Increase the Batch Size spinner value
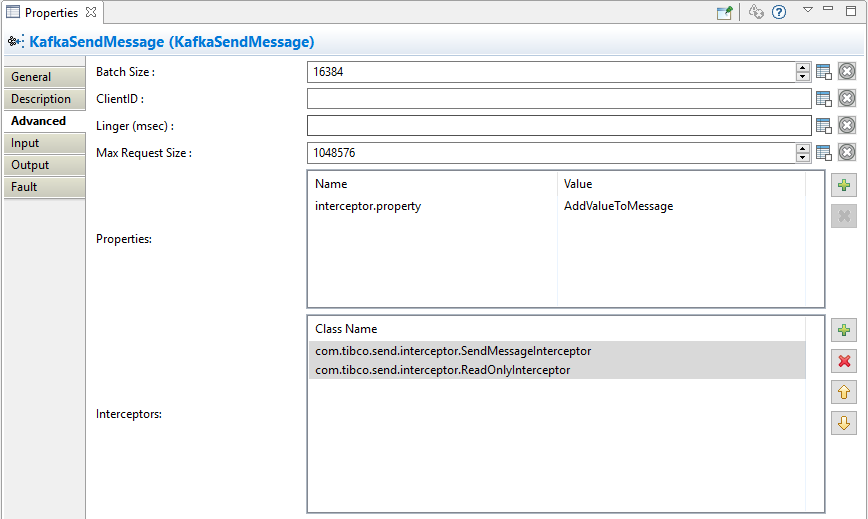 (x=802, y=67)
